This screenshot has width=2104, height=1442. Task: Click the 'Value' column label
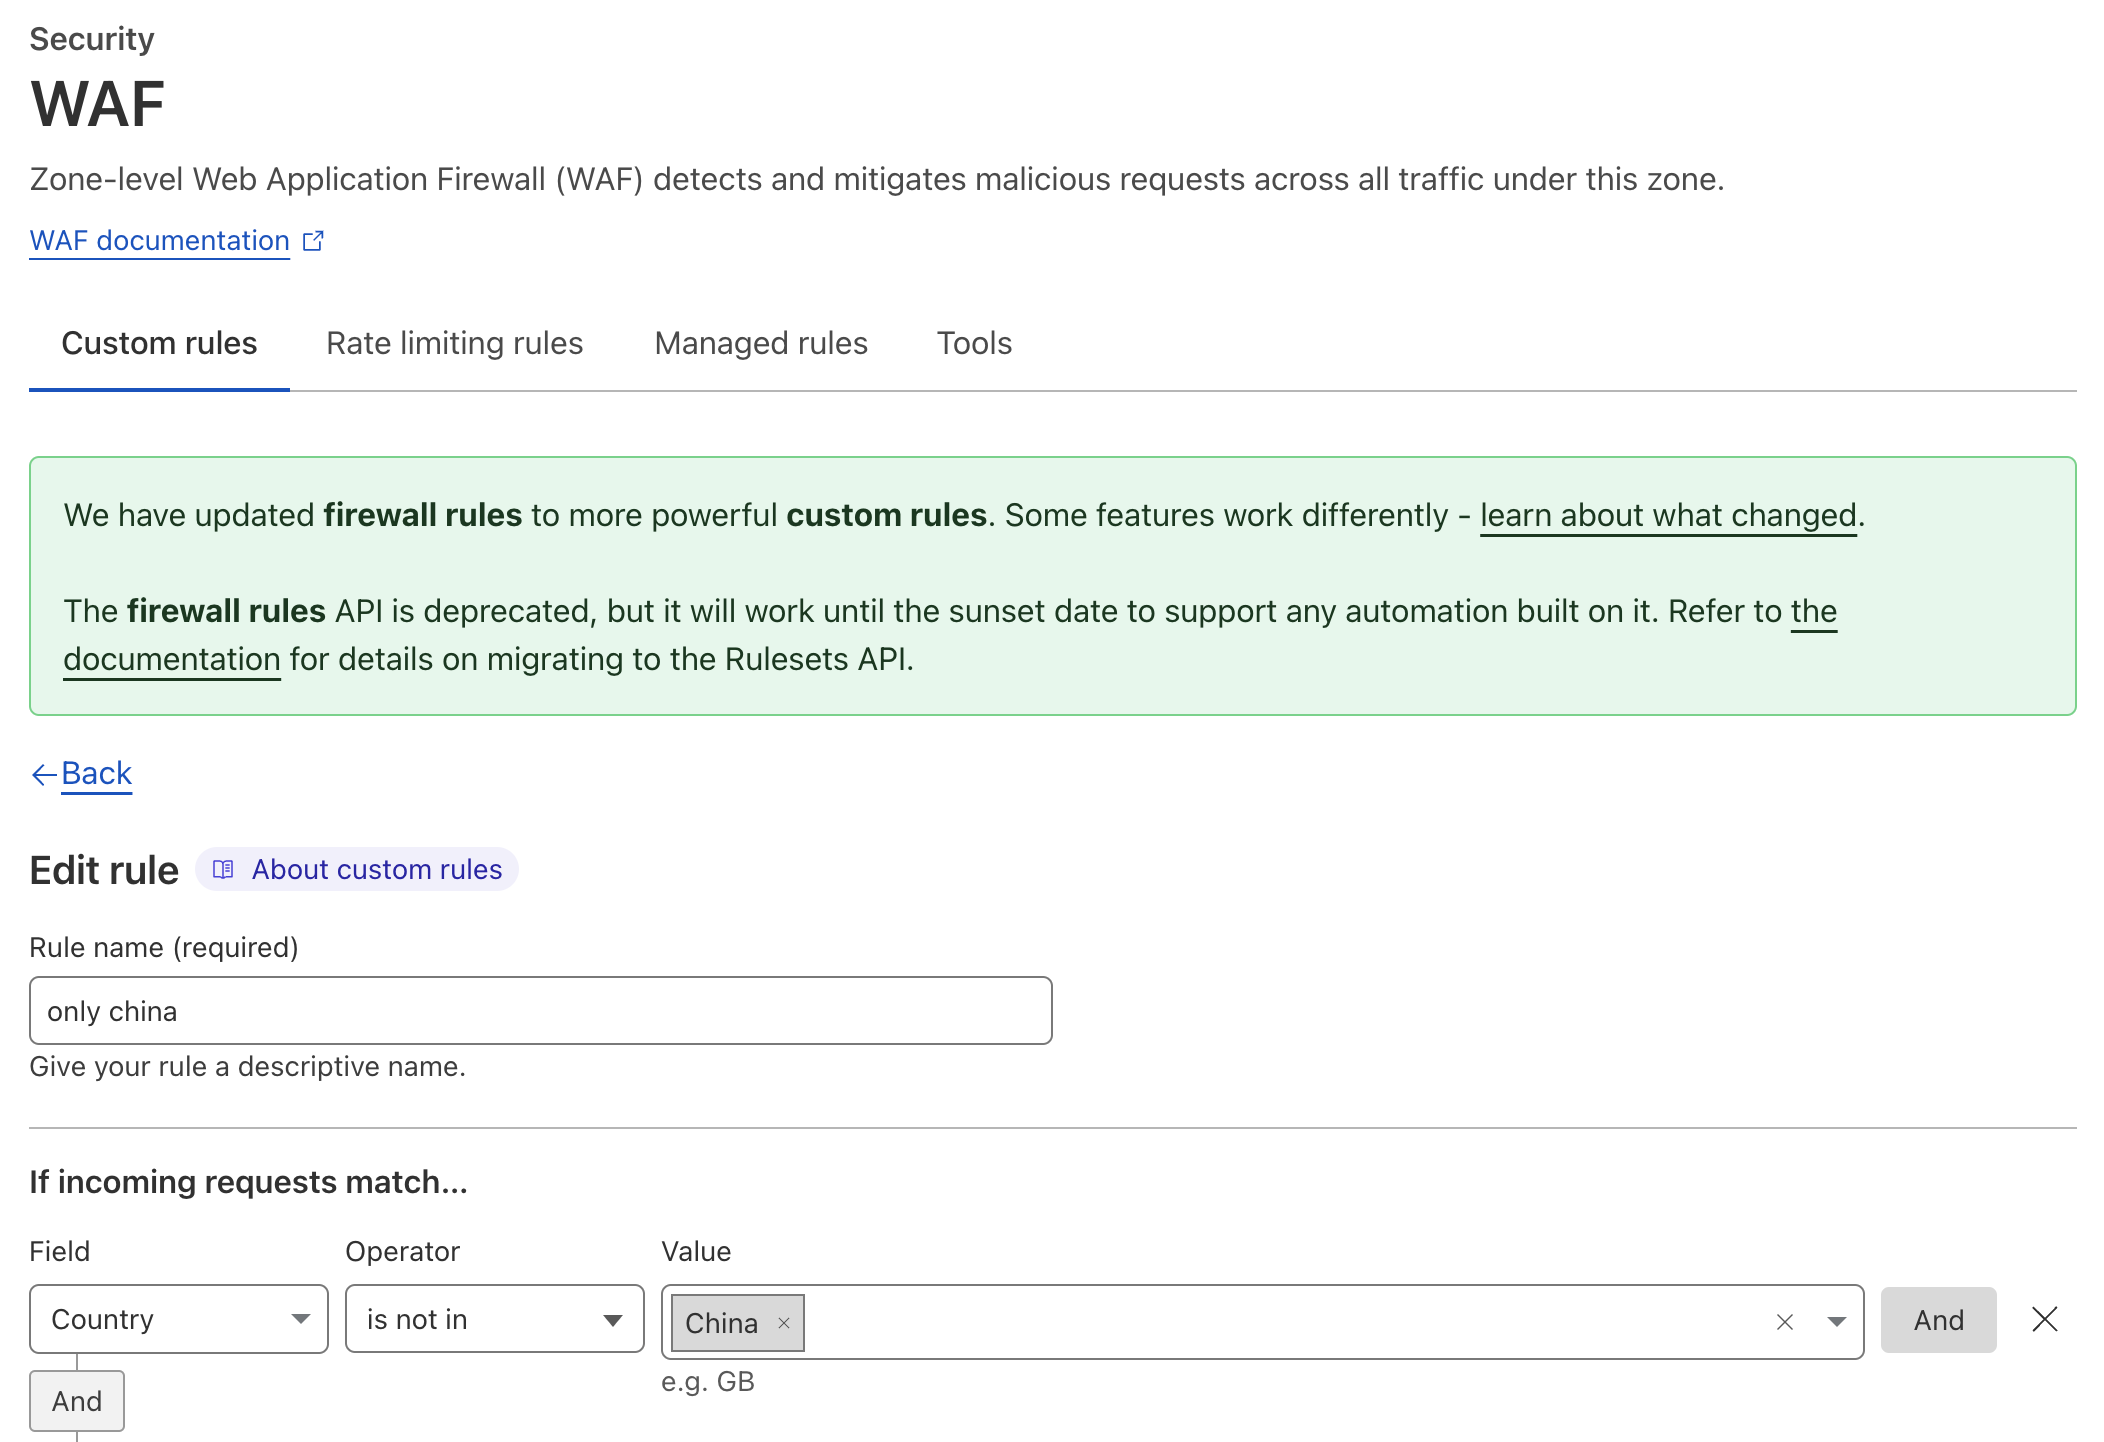(696, 1251)
